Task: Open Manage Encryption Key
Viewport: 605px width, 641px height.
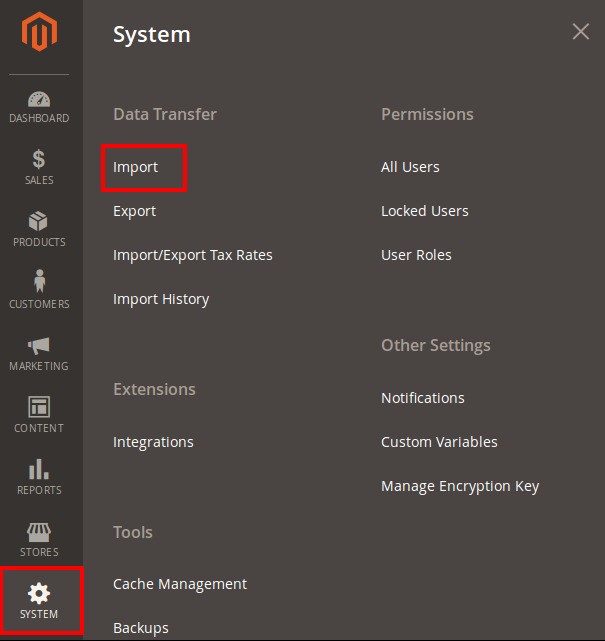Action: pos(460,486)
